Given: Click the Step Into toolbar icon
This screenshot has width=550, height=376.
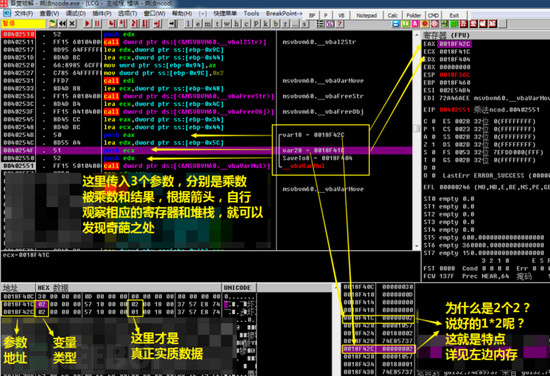Looking at the screenshot, I should click(x=112, y=24).
